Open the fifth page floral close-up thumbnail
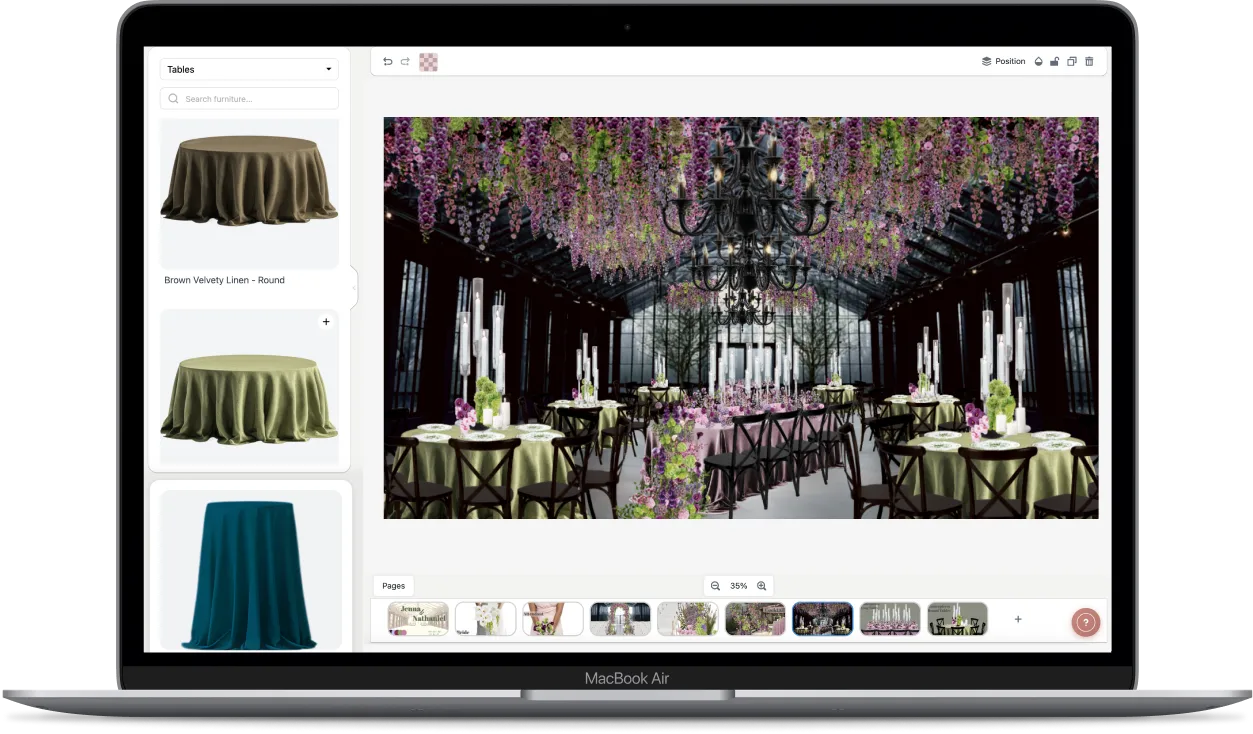Screen dimensions: 1253x734 [x=688, y=619]
